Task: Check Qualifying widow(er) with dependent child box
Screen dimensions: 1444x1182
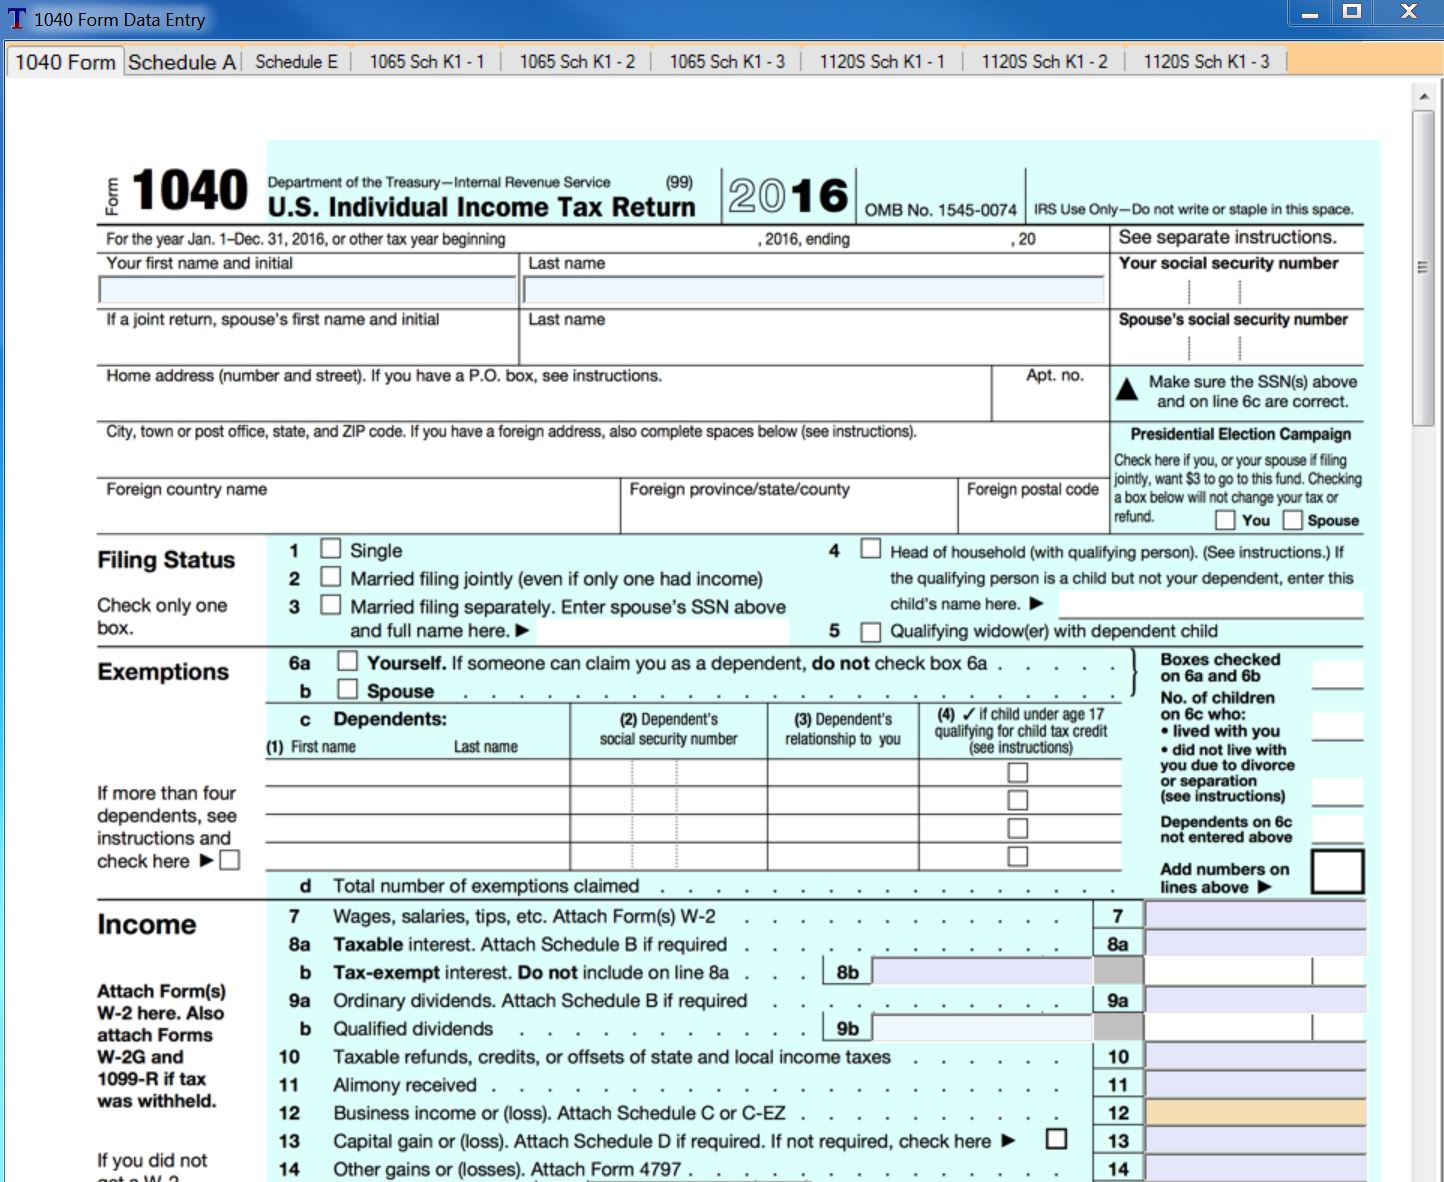Action: coord(871,632)
